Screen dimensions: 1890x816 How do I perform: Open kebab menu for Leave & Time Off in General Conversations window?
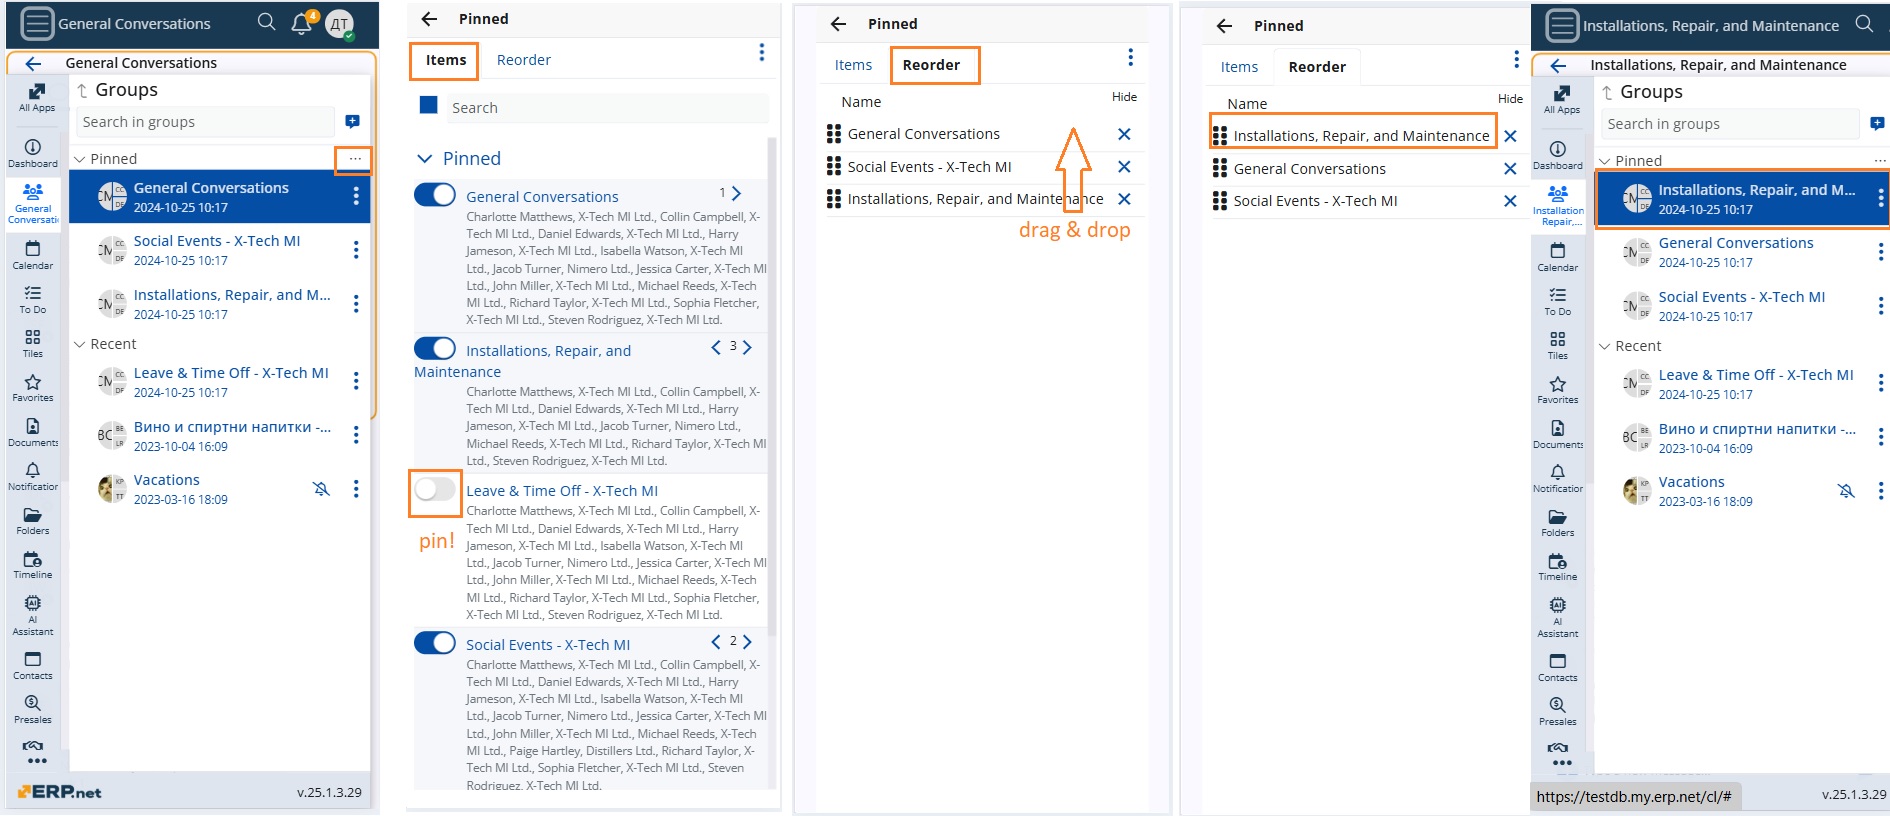[356, 381]
